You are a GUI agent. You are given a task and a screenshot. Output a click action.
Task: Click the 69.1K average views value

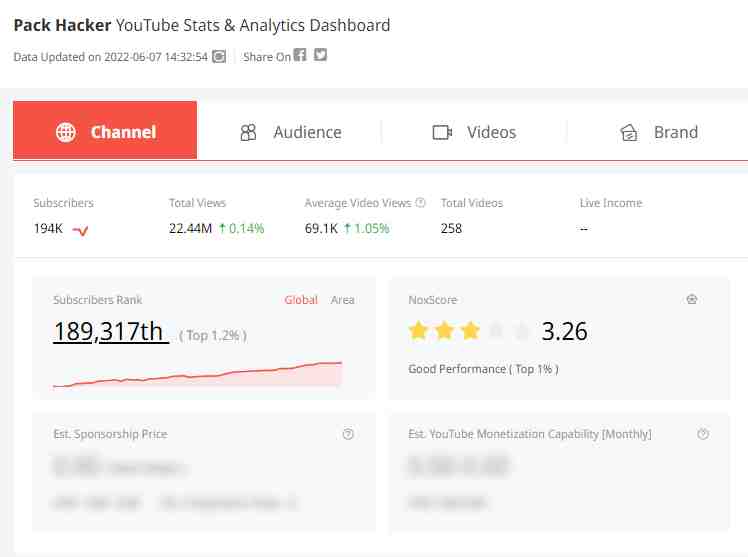321,228
